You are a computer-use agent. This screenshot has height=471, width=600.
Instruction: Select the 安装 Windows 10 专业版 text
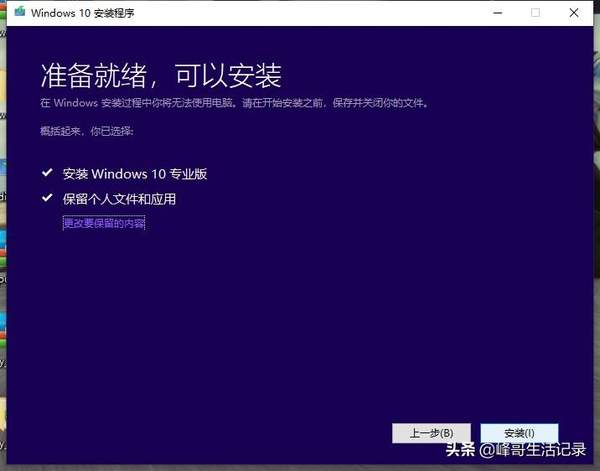coord(135,174)
